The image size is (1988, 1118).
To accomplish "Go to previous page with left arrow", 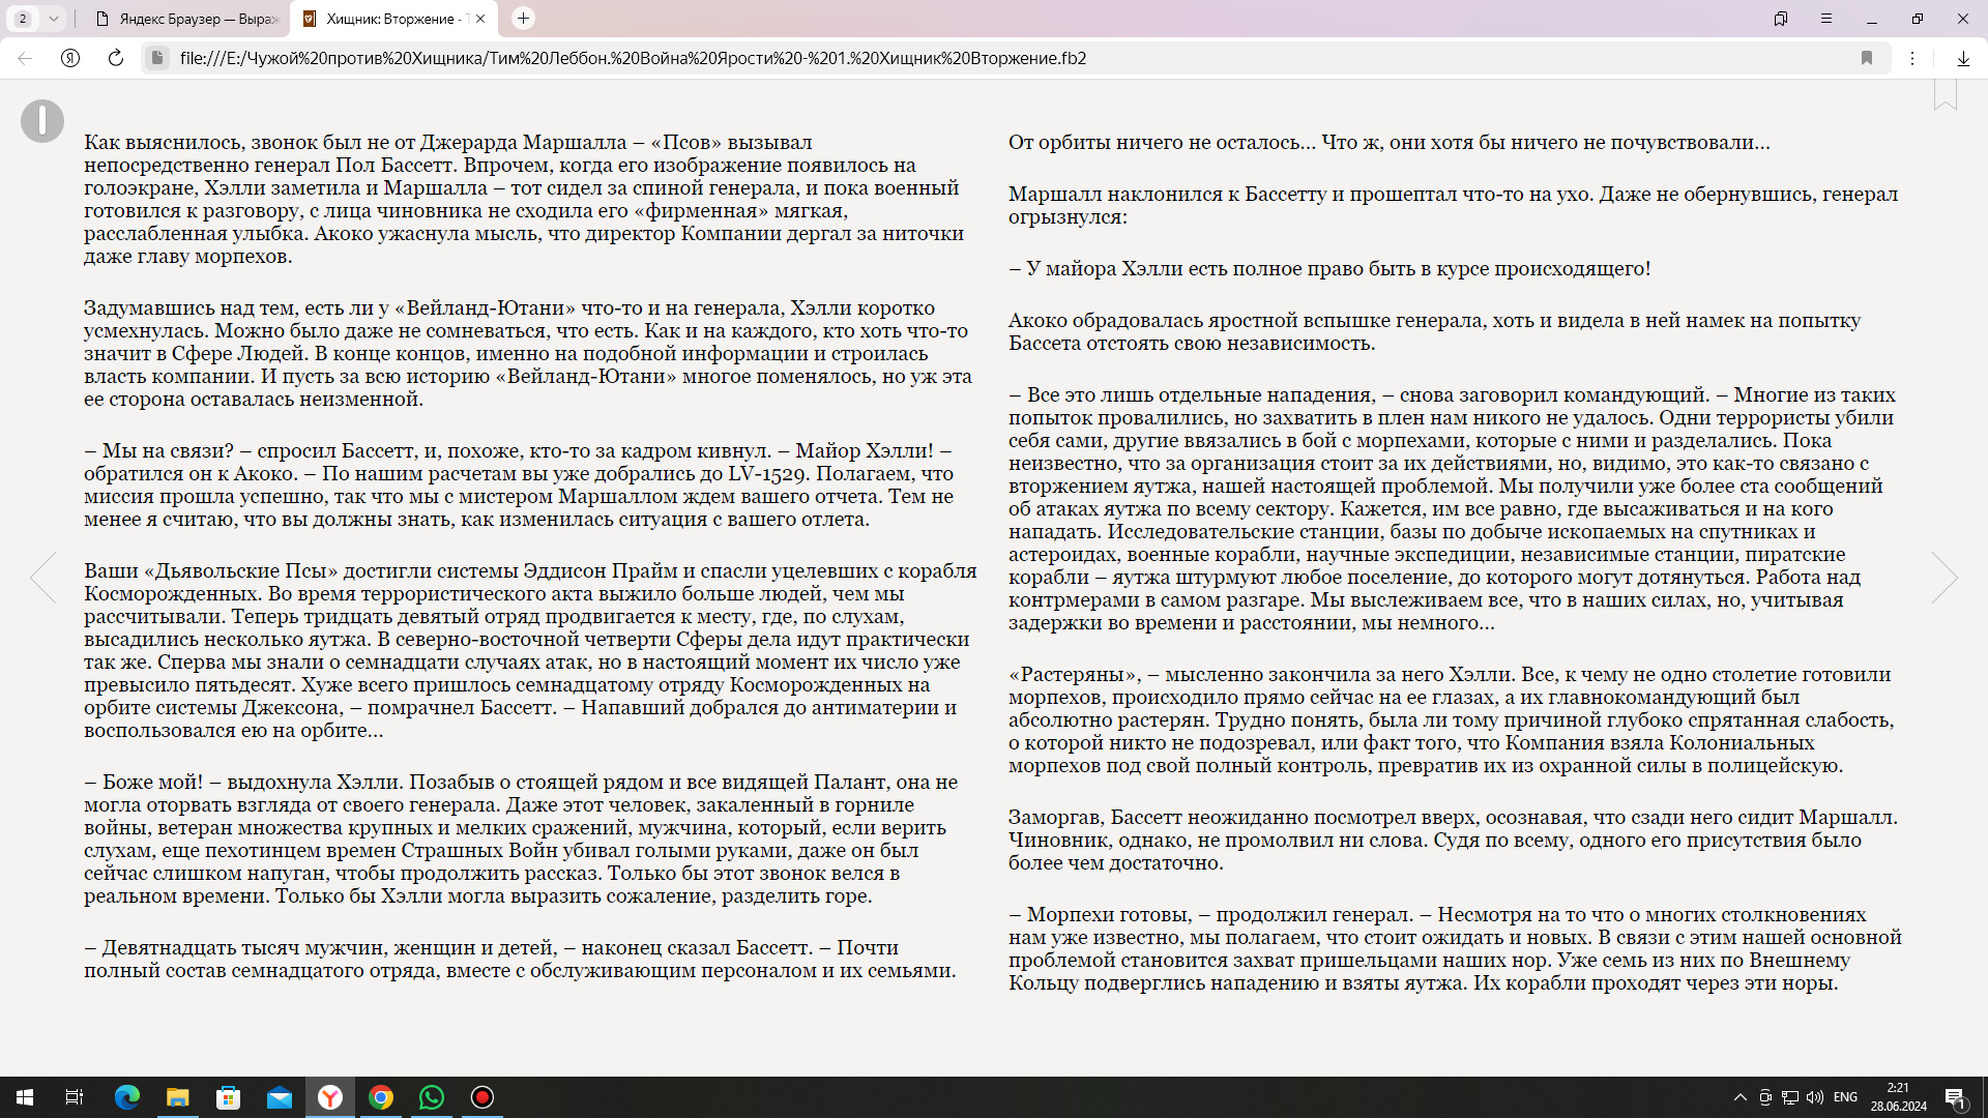I will (44, 577).
